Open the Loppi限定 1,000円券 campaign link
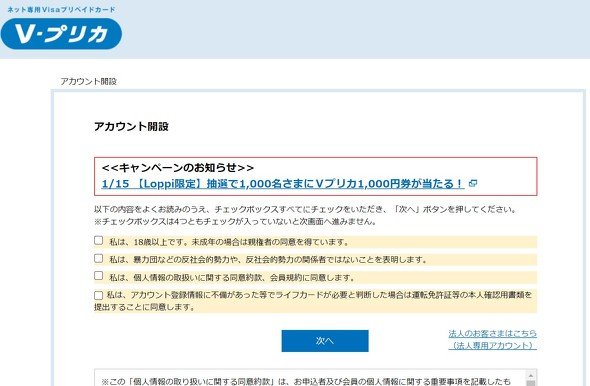This screenshot has width=590, height=386. (283, 184)
